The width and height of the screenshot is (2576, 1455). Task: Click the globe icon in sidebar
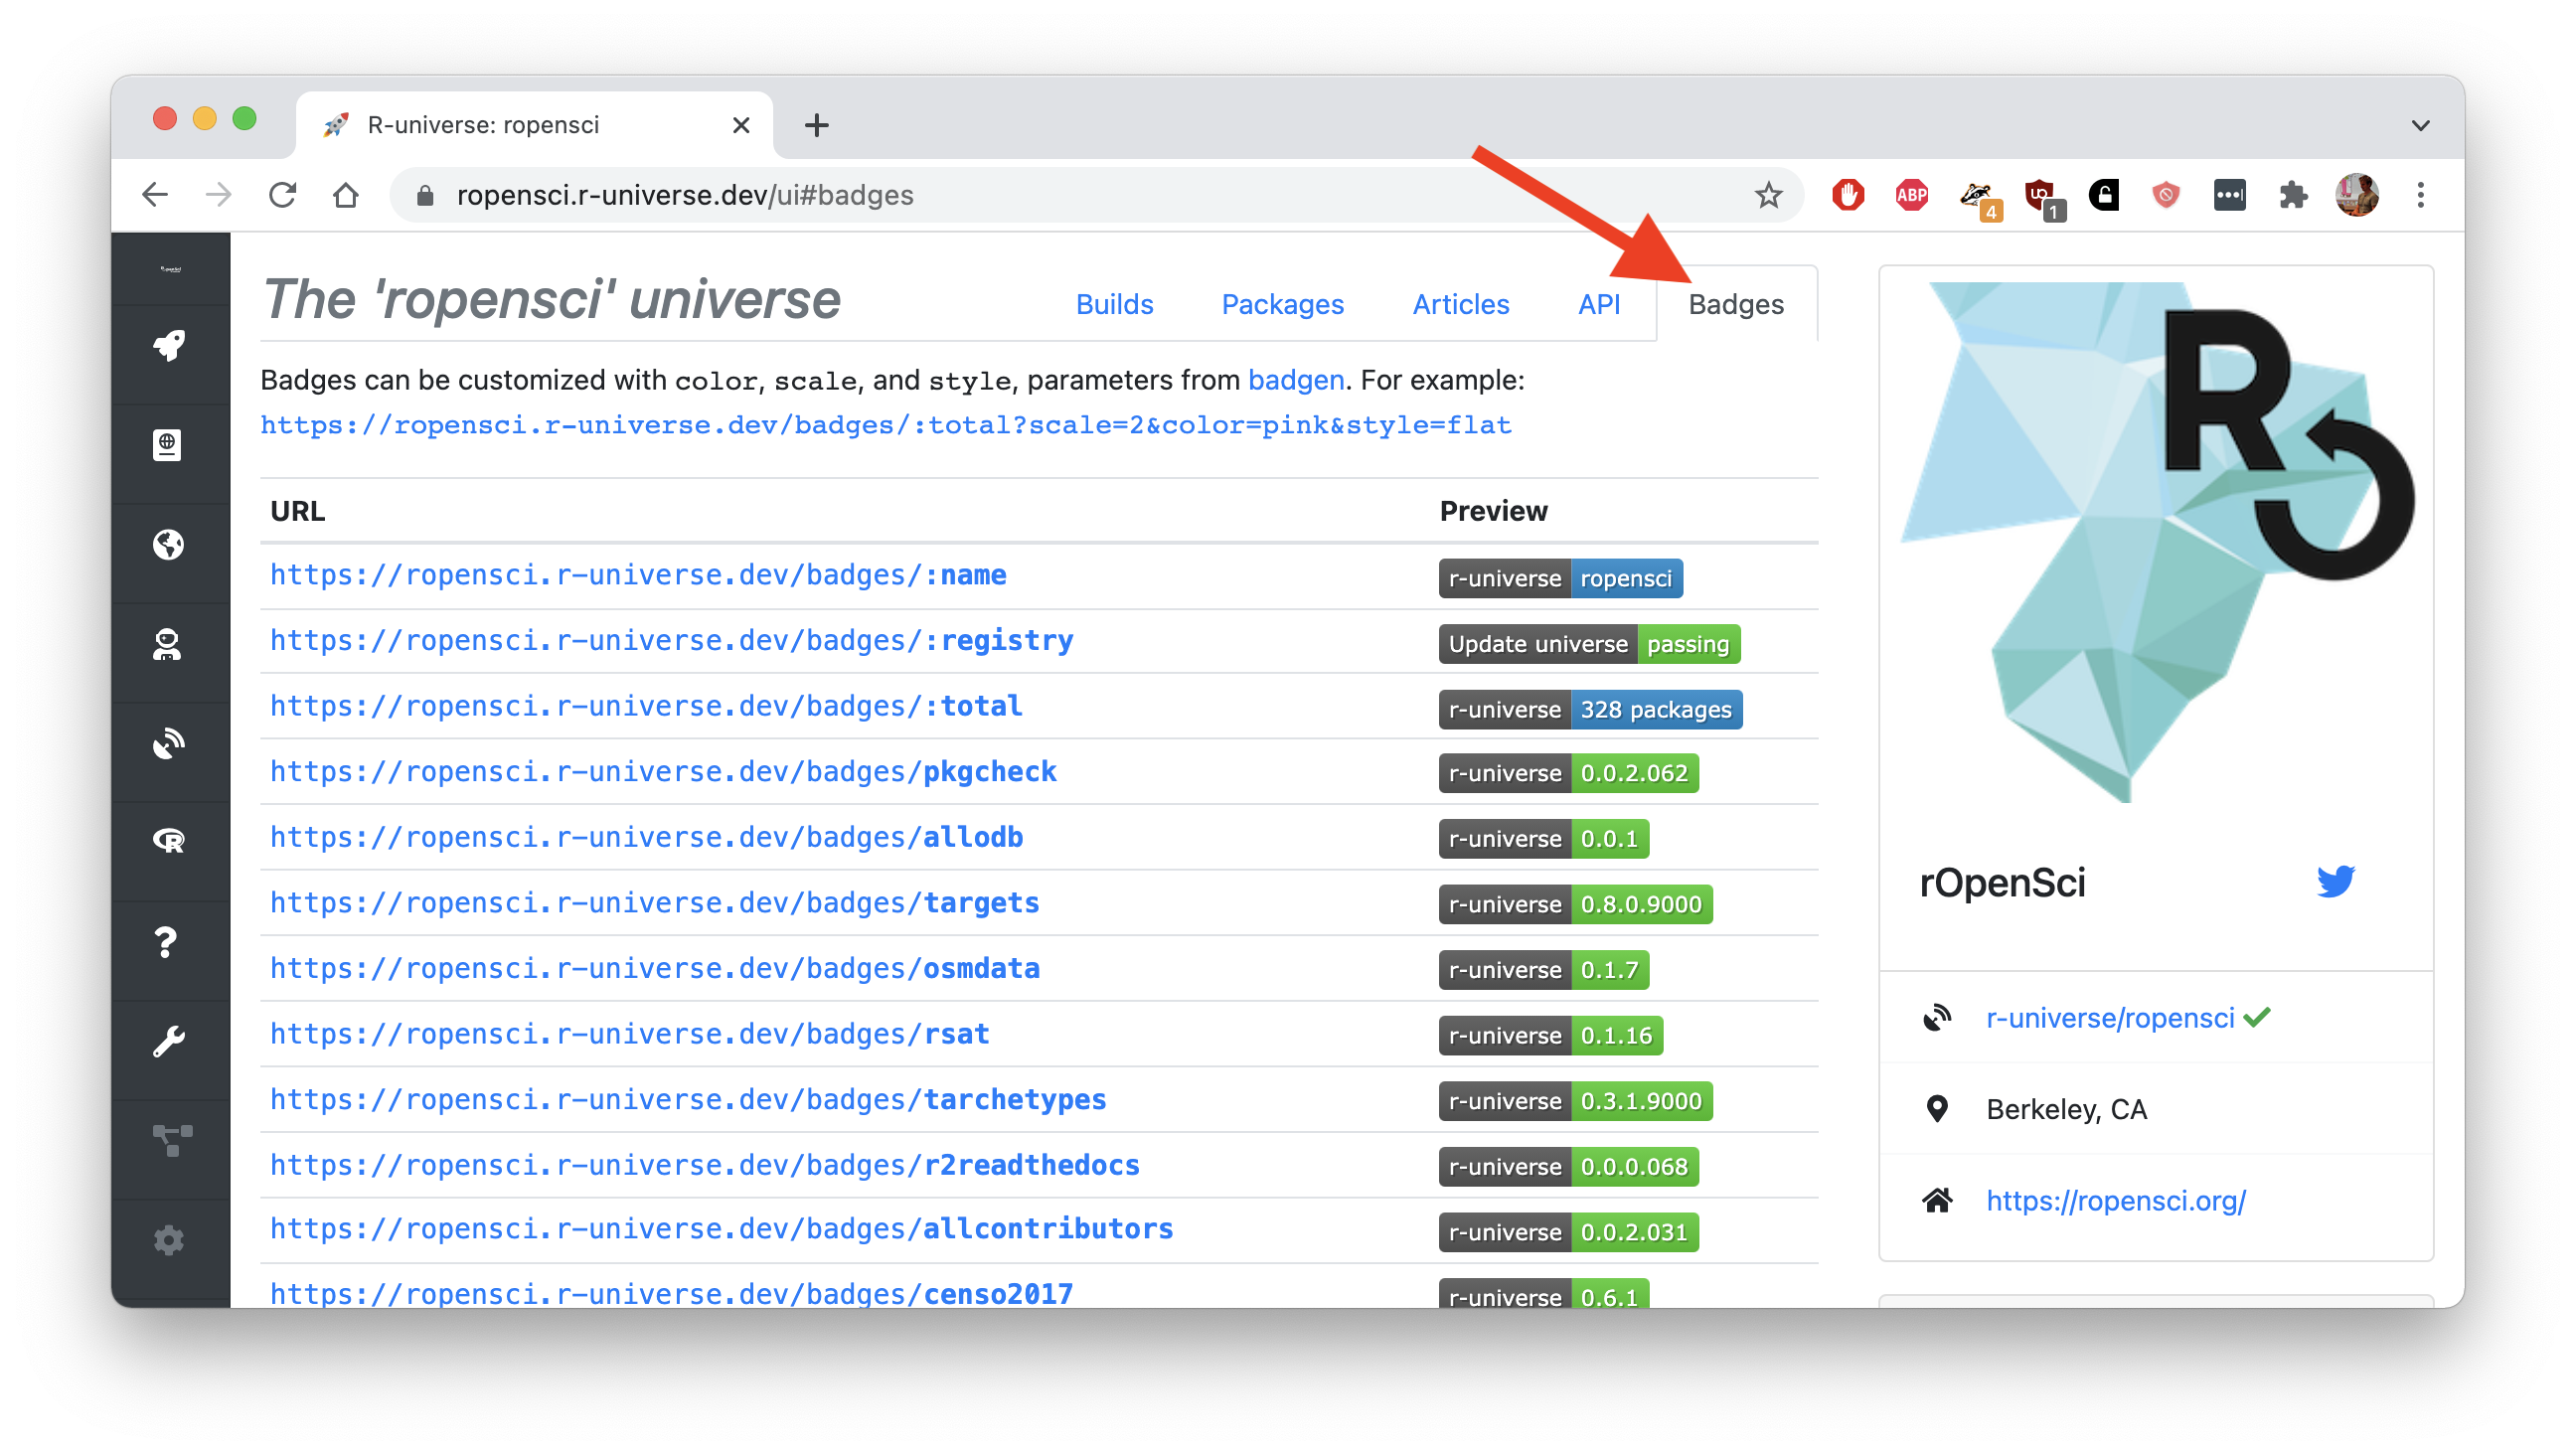point(169,545)
